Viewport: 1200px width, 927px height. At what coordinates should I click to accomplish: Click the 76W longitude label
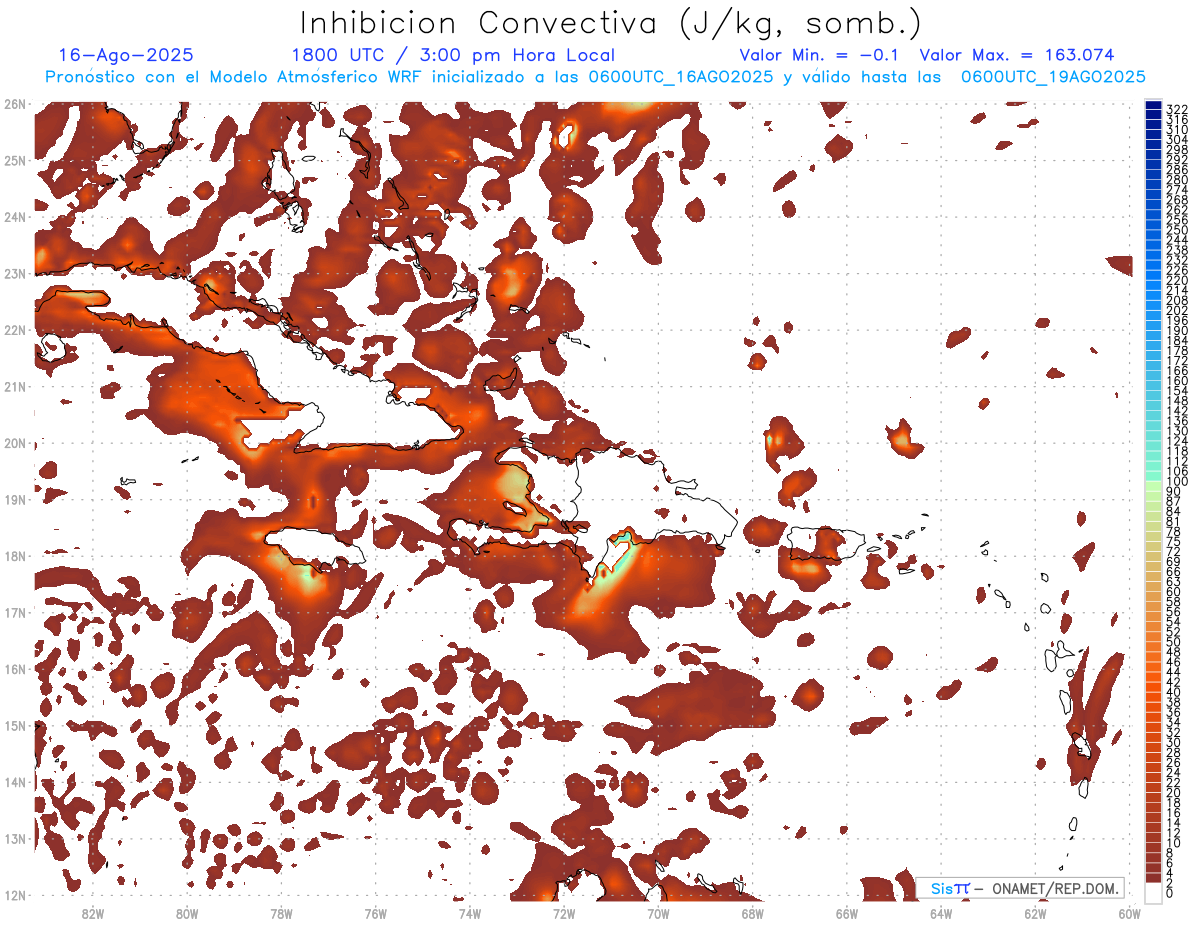(375, 912)
